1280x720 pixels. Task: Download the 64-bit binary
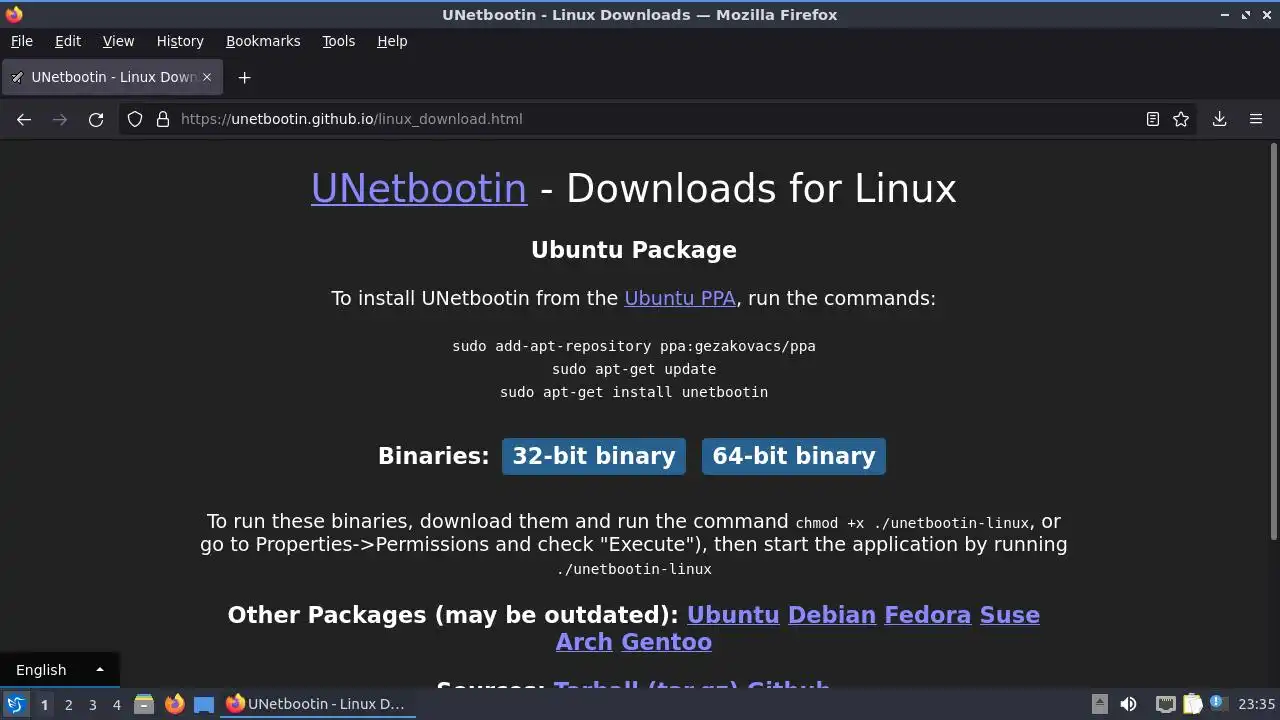point(794,456)
